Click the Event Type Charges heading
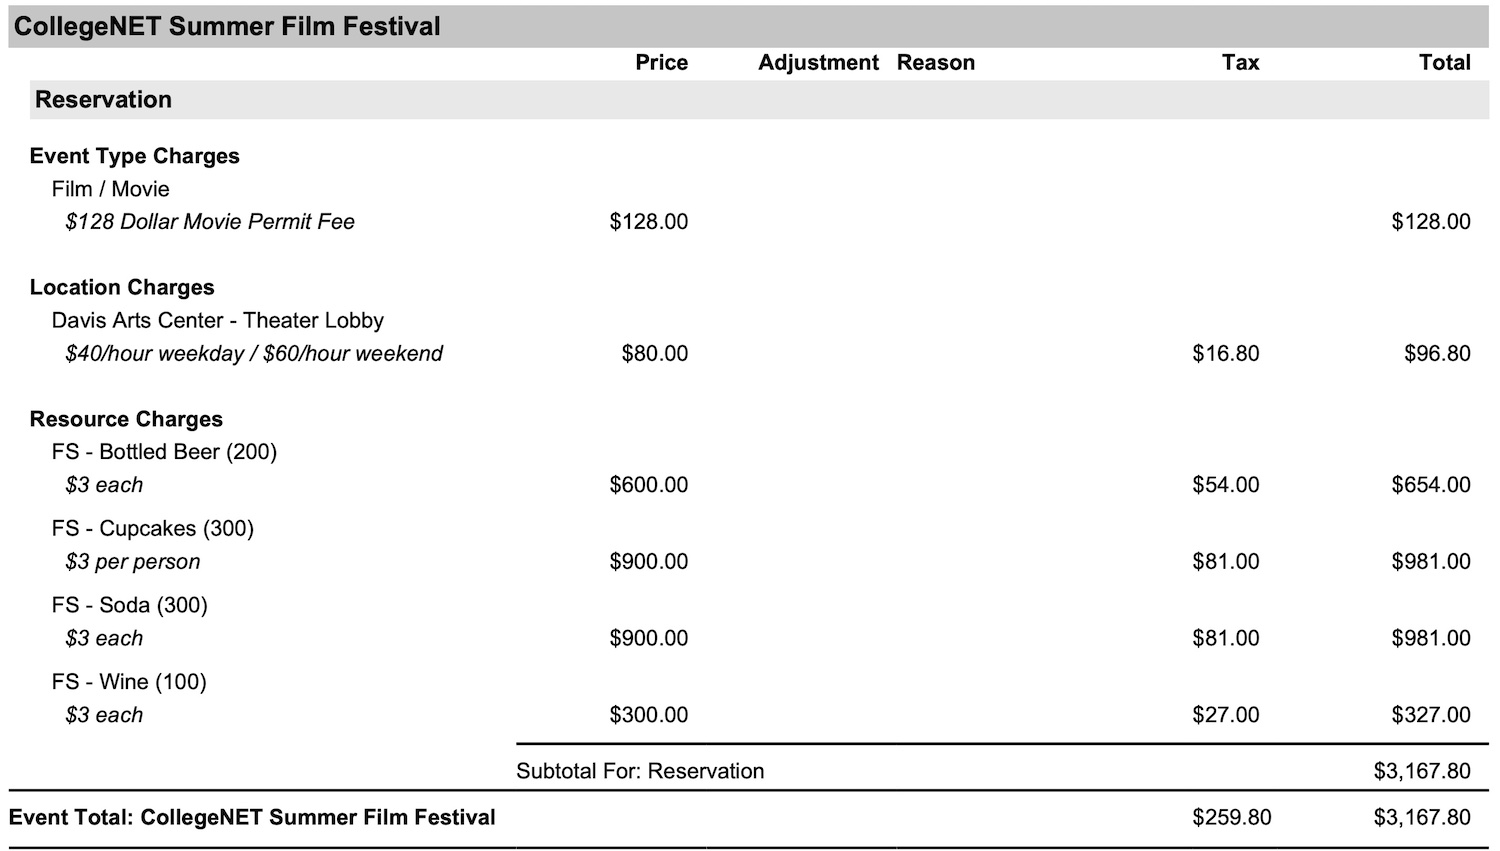 click(134, 156)
